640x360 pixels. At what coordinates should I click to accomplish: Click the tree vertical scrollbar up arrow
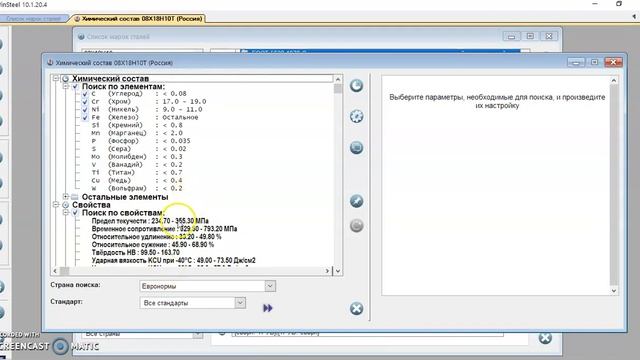point(338,79)
